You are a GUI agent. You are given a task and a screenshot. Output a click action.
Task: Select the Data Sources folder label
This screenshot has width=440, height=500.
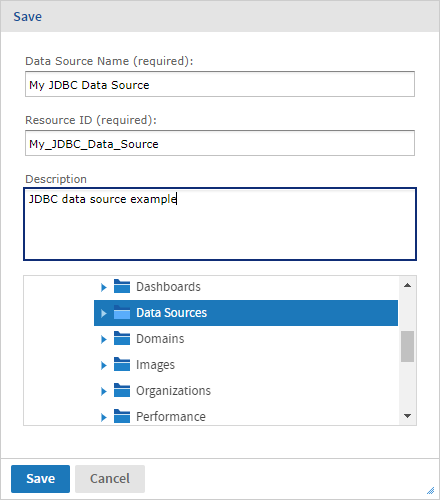[171, 313]
